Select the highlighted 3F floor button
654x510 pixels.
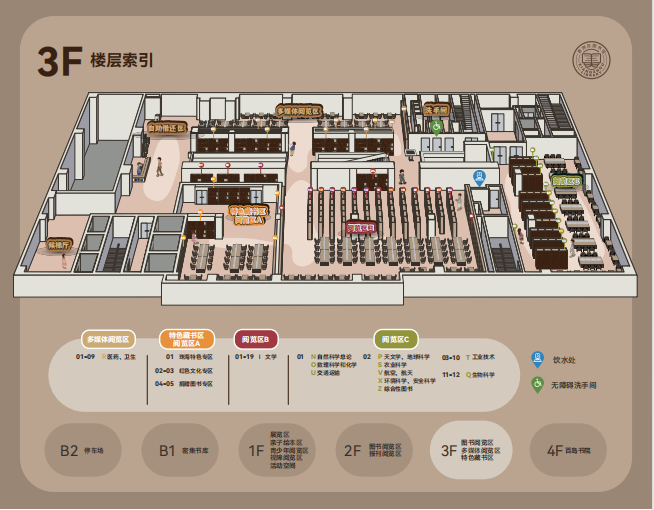[x=470, y=451]
